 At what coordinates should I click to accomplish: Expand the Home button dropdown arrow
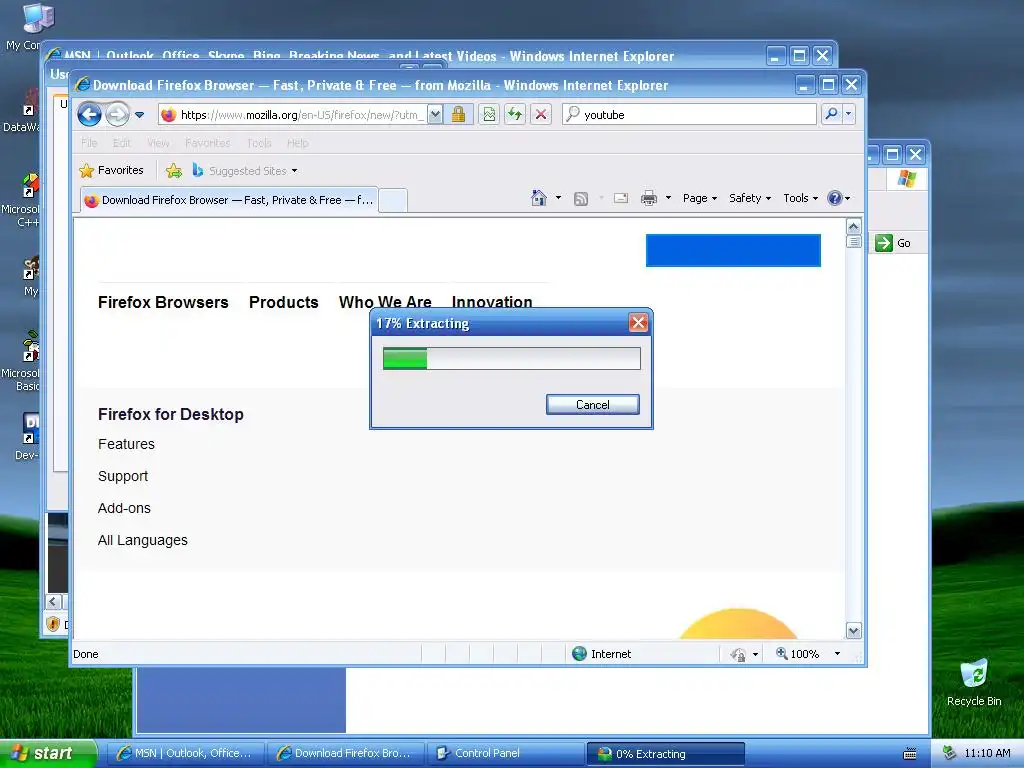pyautogui.click(x=558, y=198)
